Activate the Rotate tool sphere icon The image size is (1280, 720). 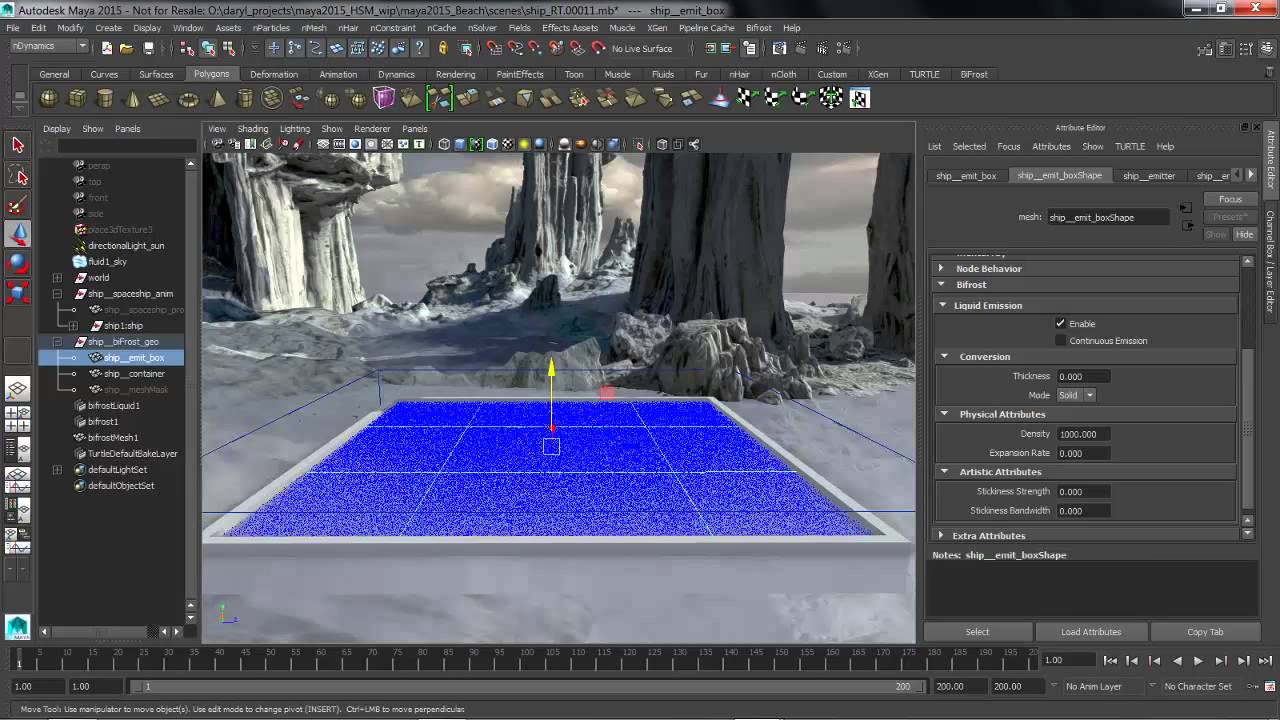[x=17, y=263]
